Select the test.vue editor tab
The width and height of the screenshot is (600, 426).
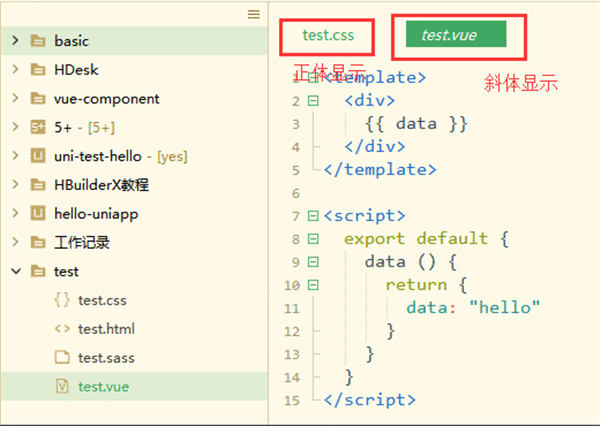449,35
